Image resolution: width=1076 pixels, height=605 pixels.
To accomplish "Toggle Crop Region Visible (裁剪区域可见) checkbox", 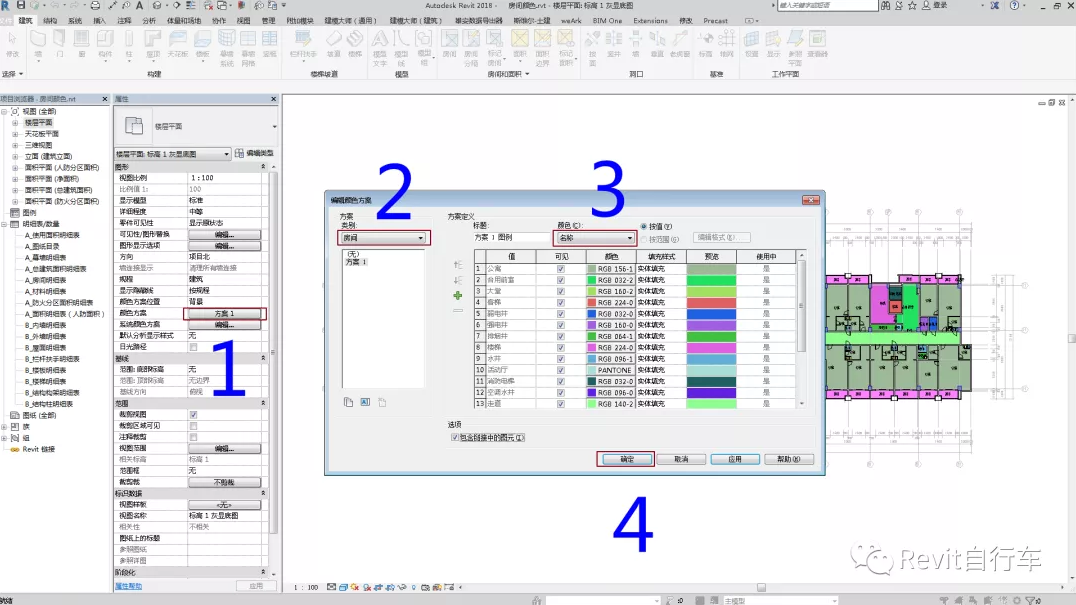I will [x=194, y=426].
